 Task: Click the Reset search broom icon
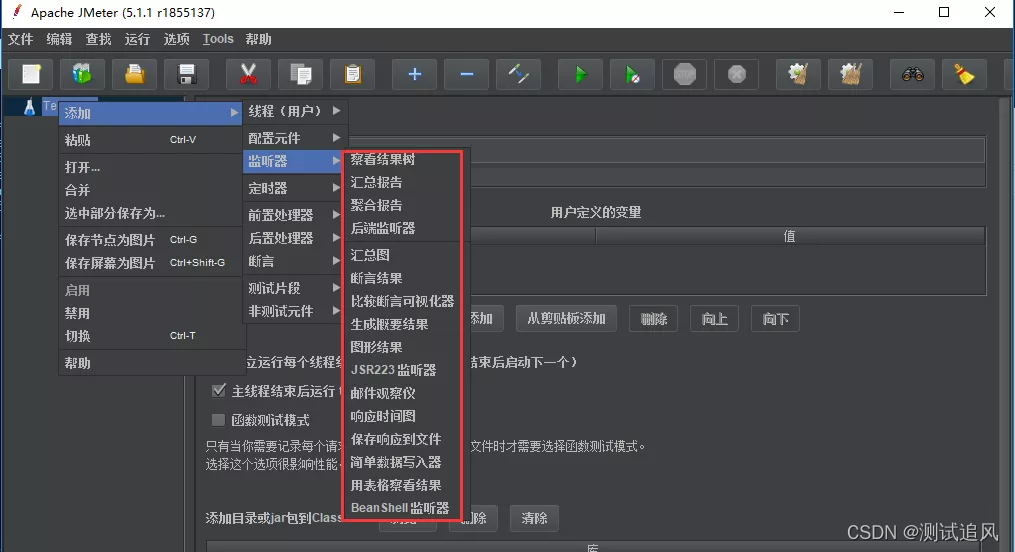point(965,74)
